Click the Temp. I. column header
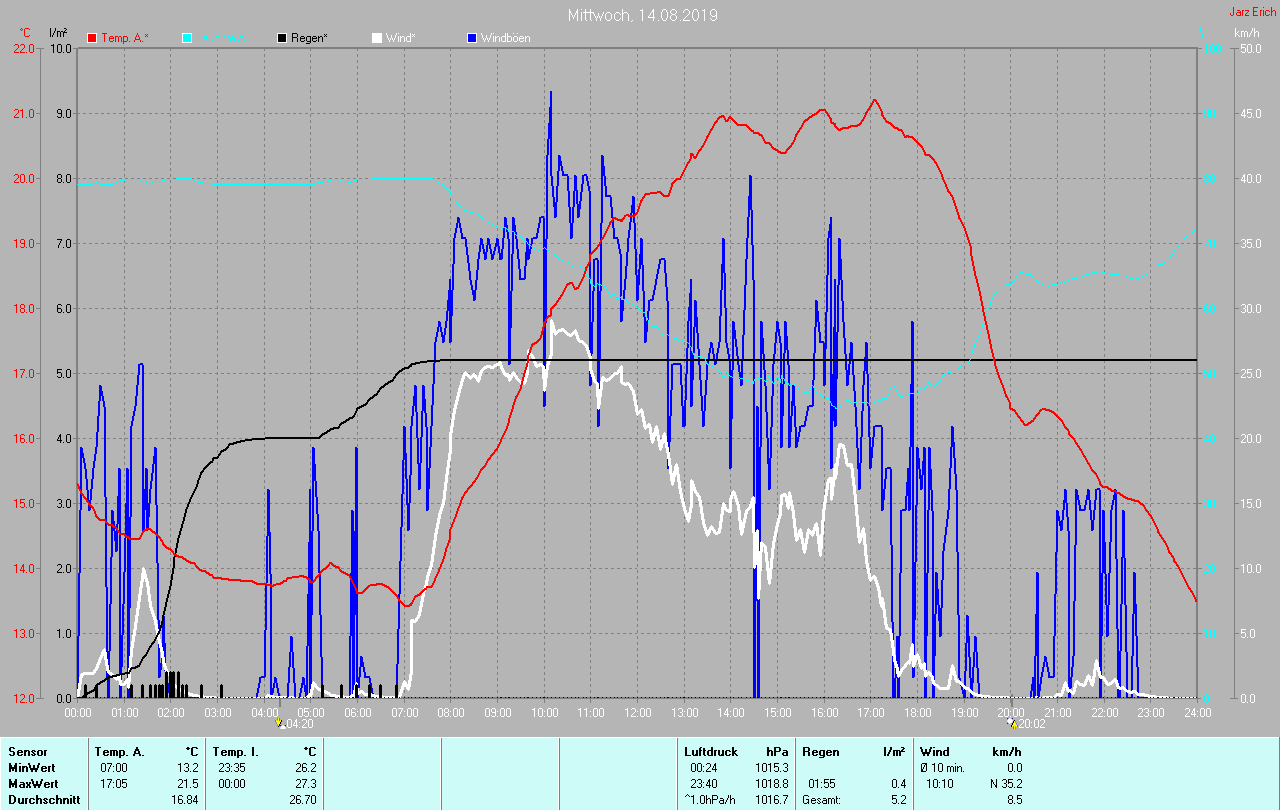 coord(235,751)
